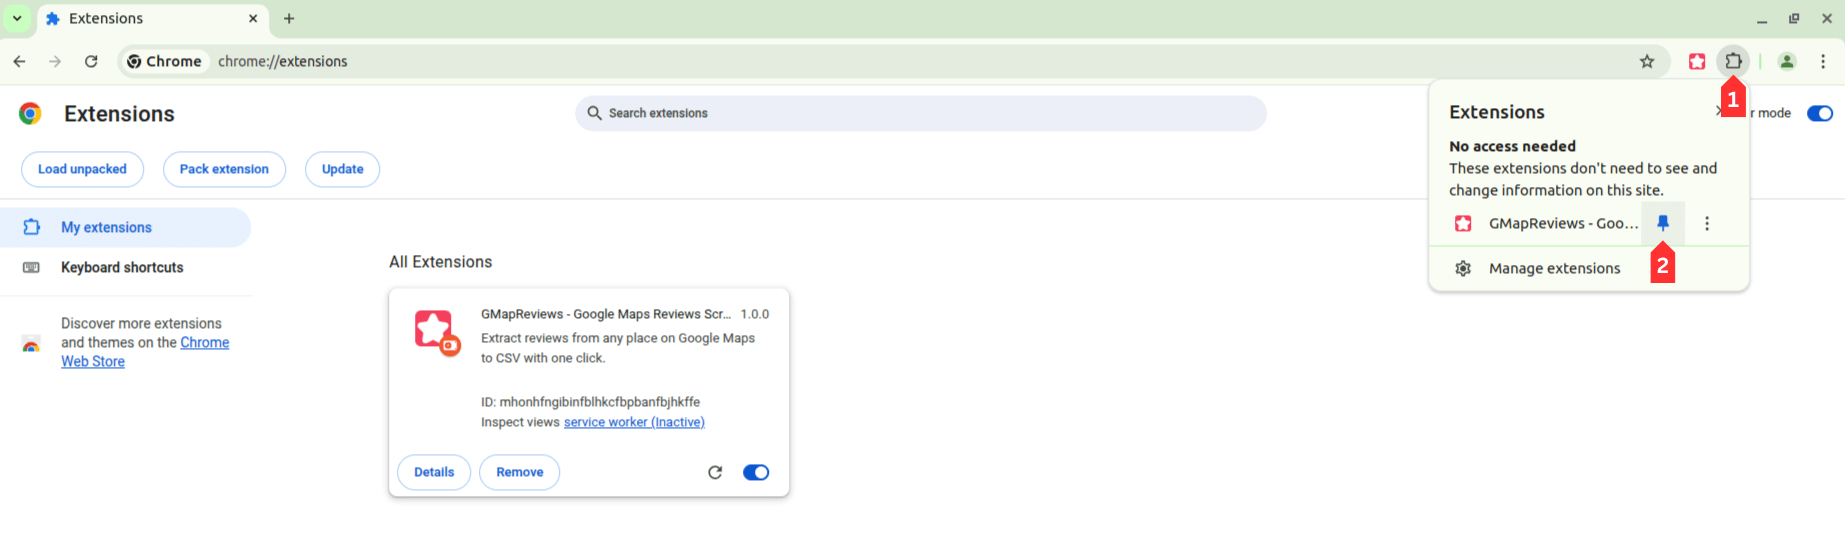
Task: Click the My extensions puzzle icon in sidebar
Action: click(x=32, y=227)
